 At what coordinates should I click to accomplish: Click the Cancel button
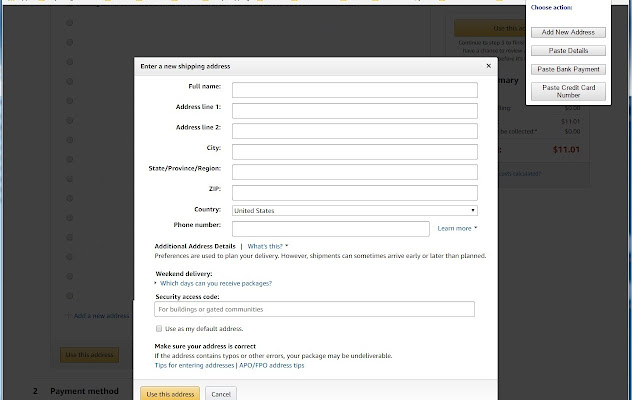[220, 394]
